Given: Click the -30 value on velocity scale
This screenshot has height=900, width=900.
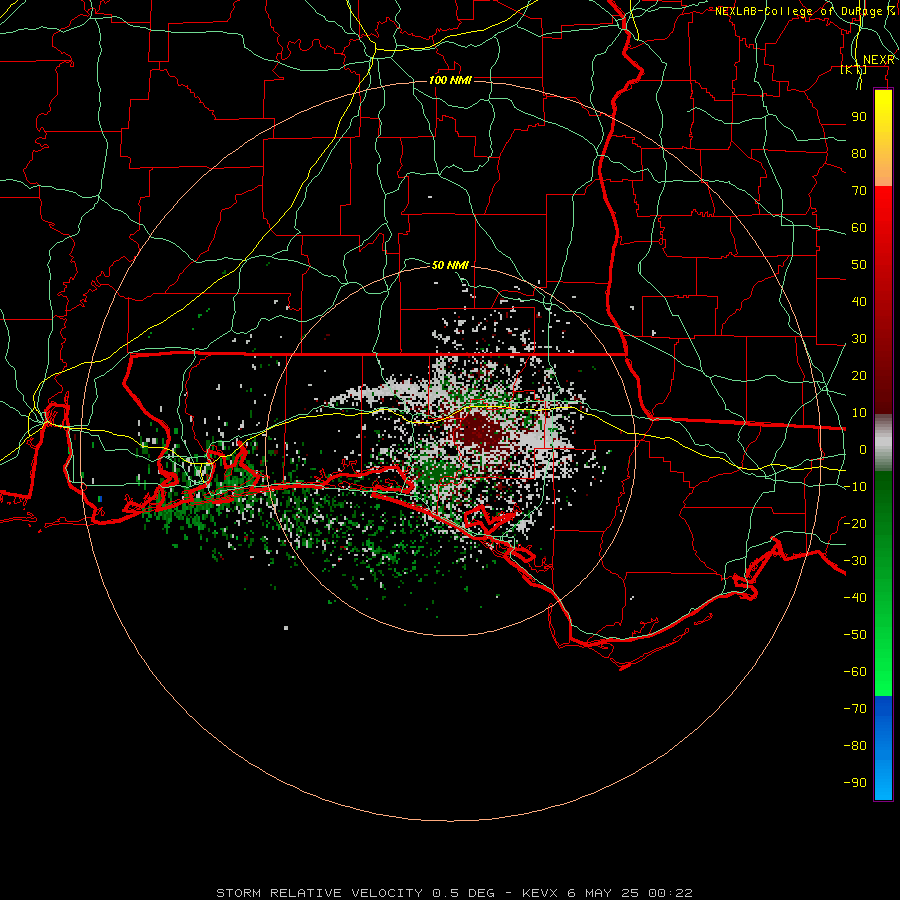Looking at the screenshot, I should click(x=855, y=561).
